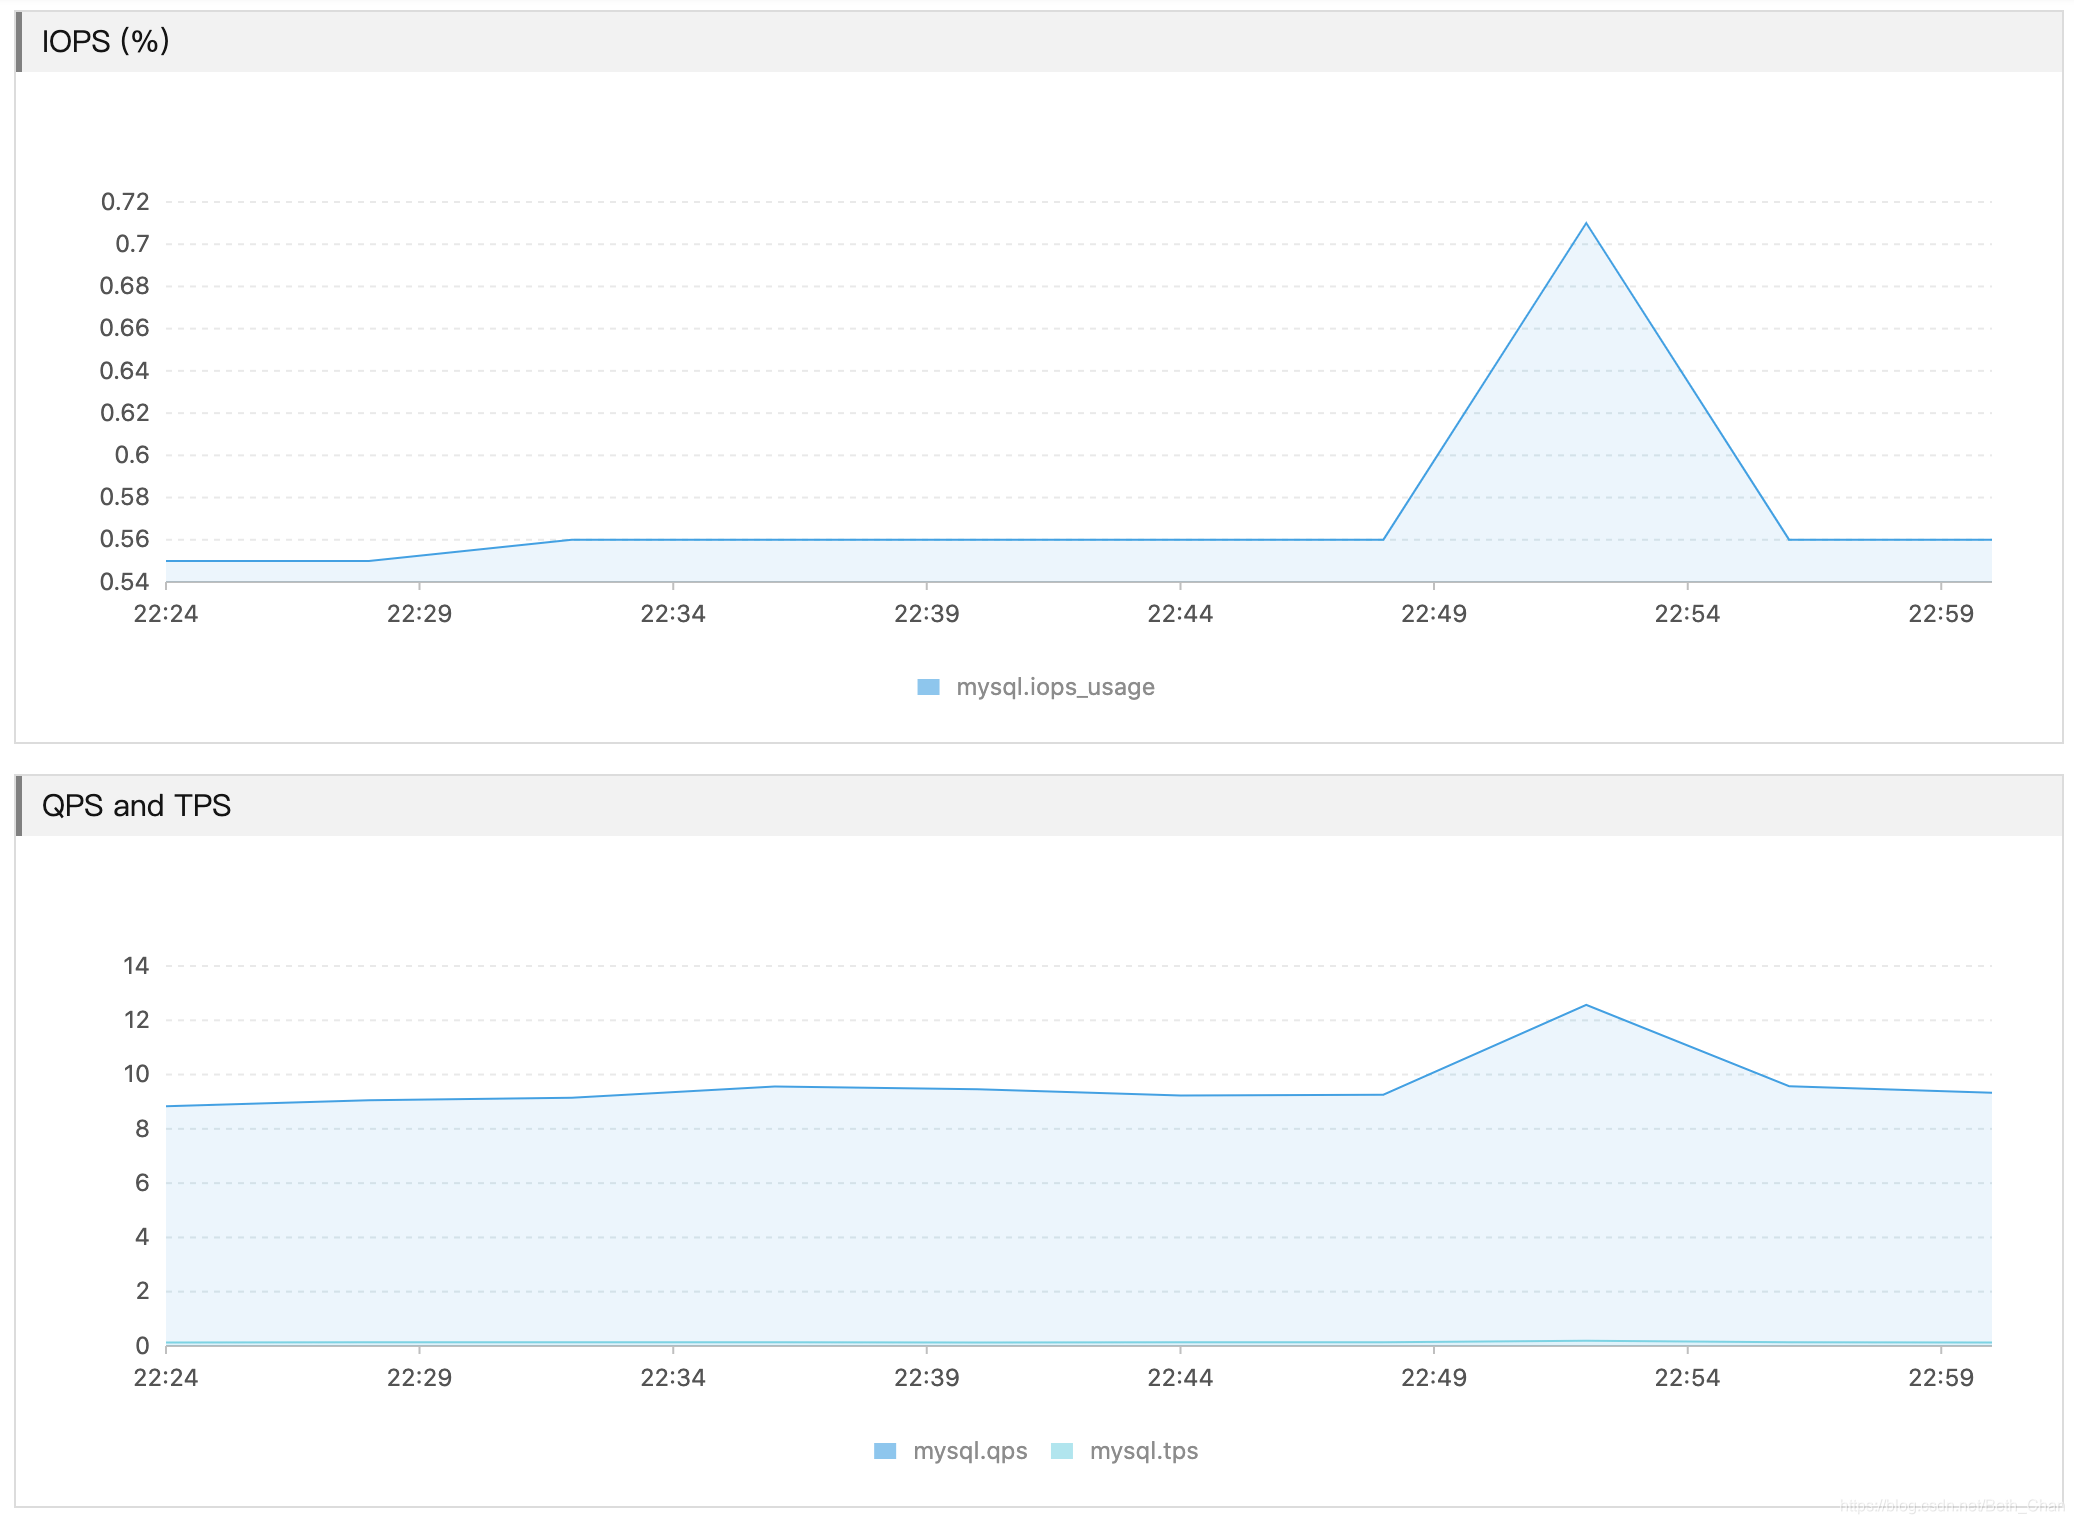
Task: Click 22:24 start label on IOPS chart
Action: pyautogui.click(x=166, y=614)
